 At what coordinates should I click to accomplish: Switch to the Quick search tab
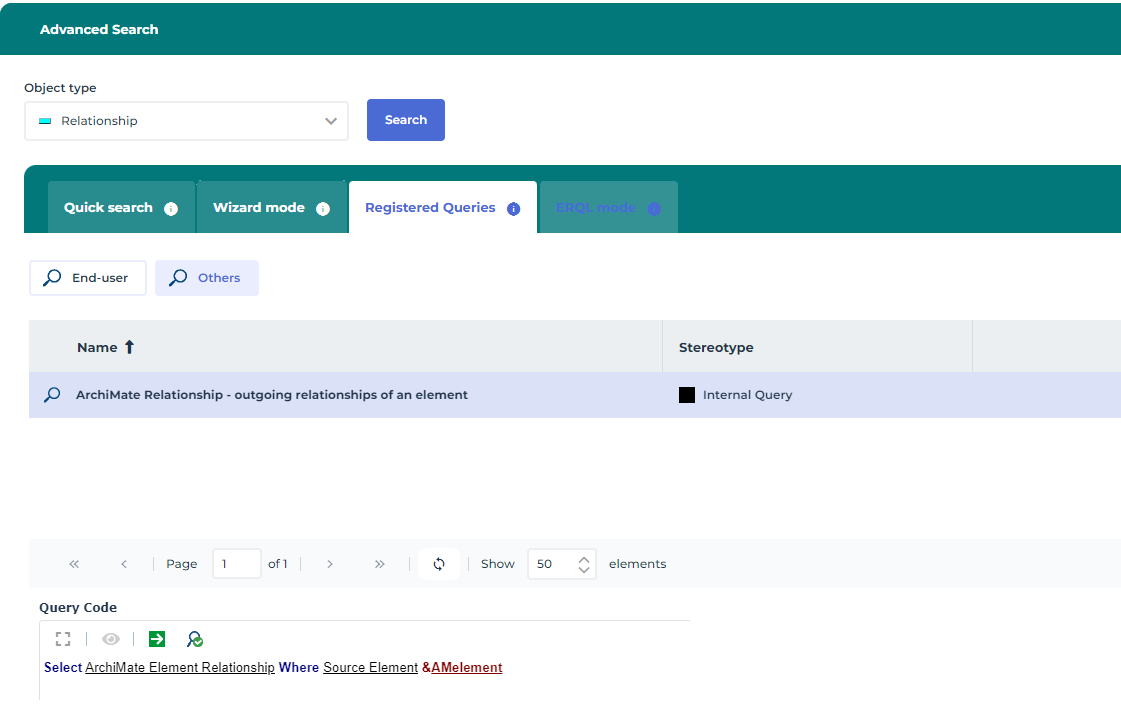(108, 208)
